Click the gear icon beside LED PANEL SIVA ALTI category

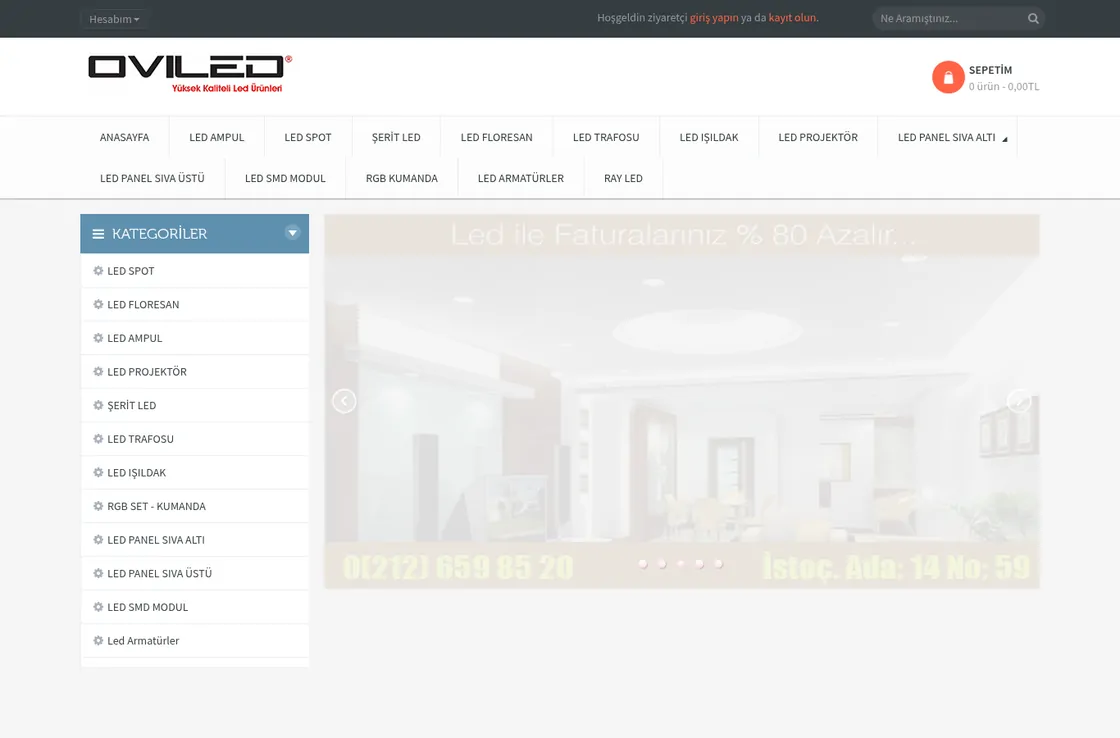[99, 539]
